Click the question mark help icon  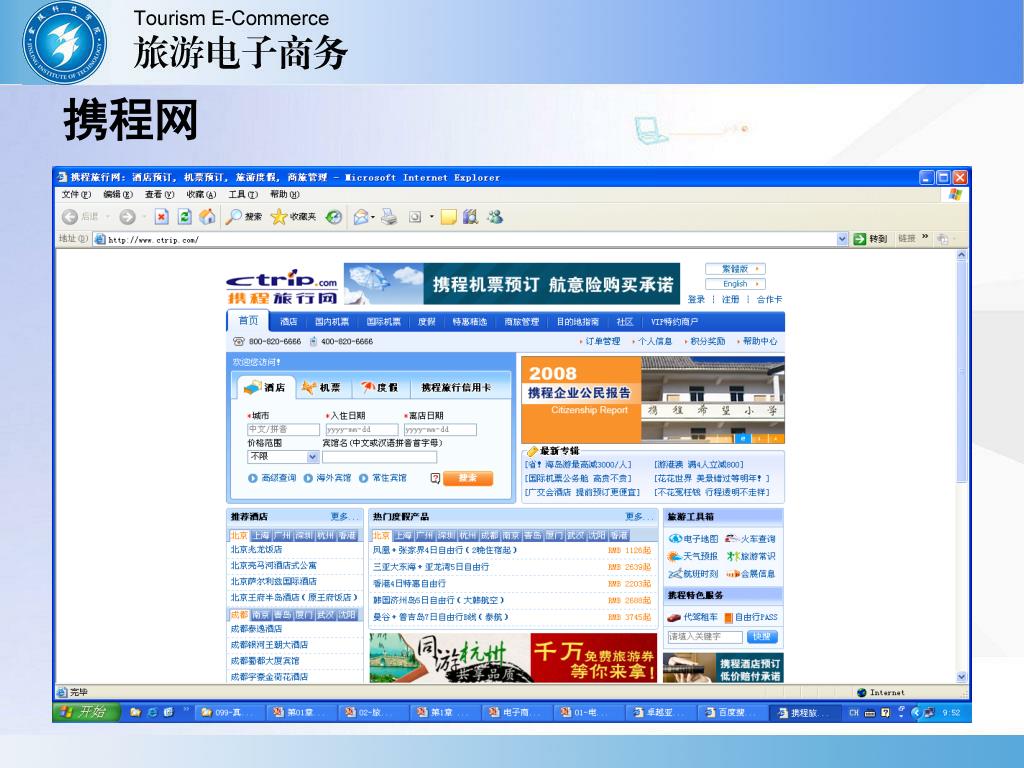[x=436, y=479]
